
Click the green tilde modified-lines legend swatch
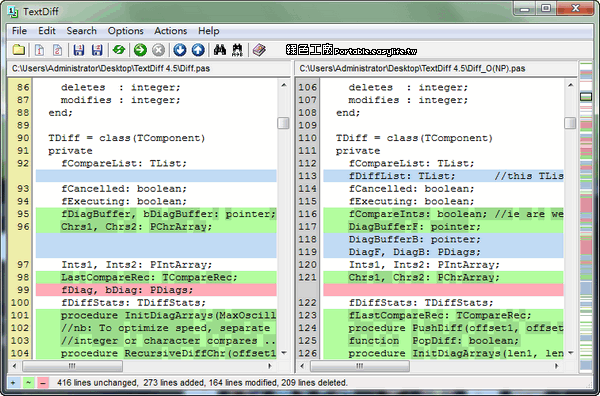28,383
